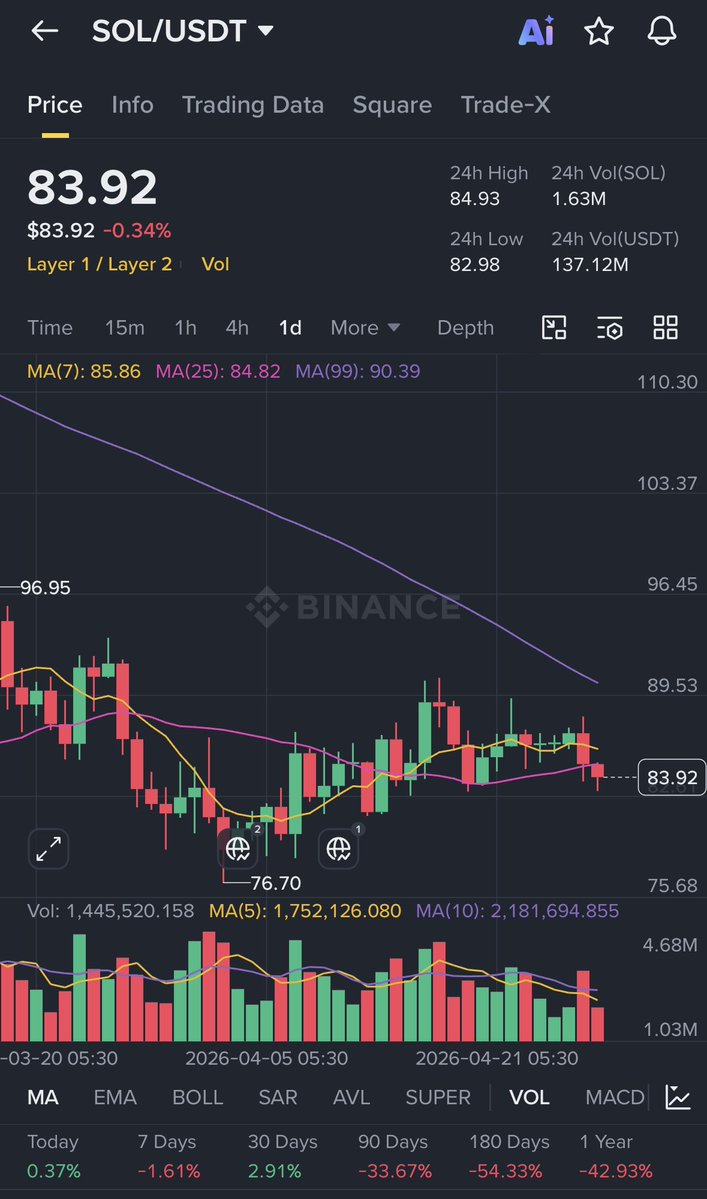This screenshot has width=707, height=1199.
Task: Open indicator chart icon beside MACD
Action: click(x=678, y=1097)
